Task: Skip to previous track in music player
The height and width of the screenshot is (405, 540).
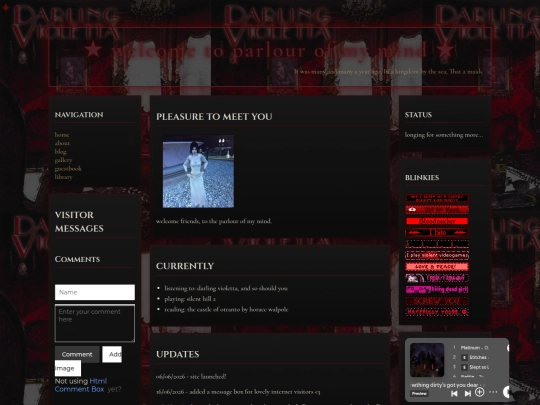Action: coord(454,393)
